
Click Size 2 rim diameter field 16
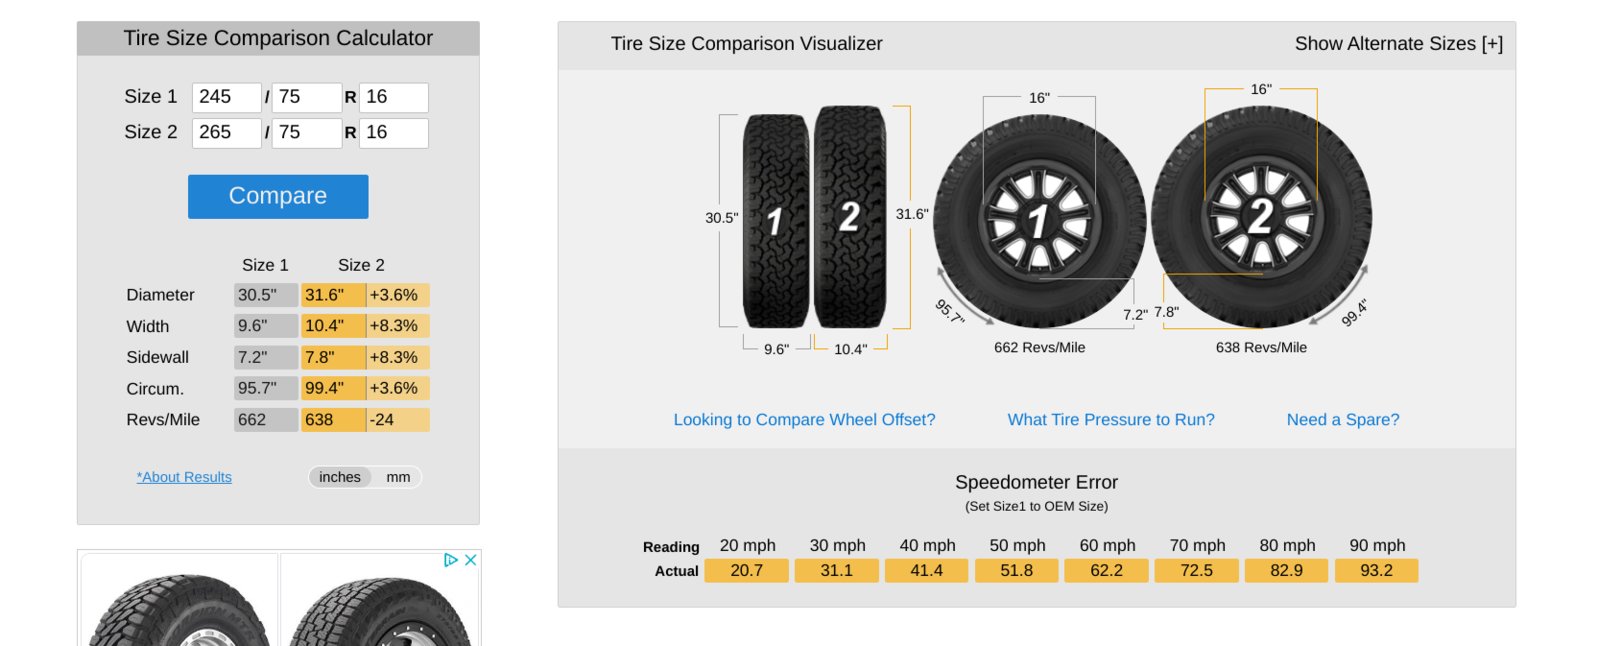[394, 133]
